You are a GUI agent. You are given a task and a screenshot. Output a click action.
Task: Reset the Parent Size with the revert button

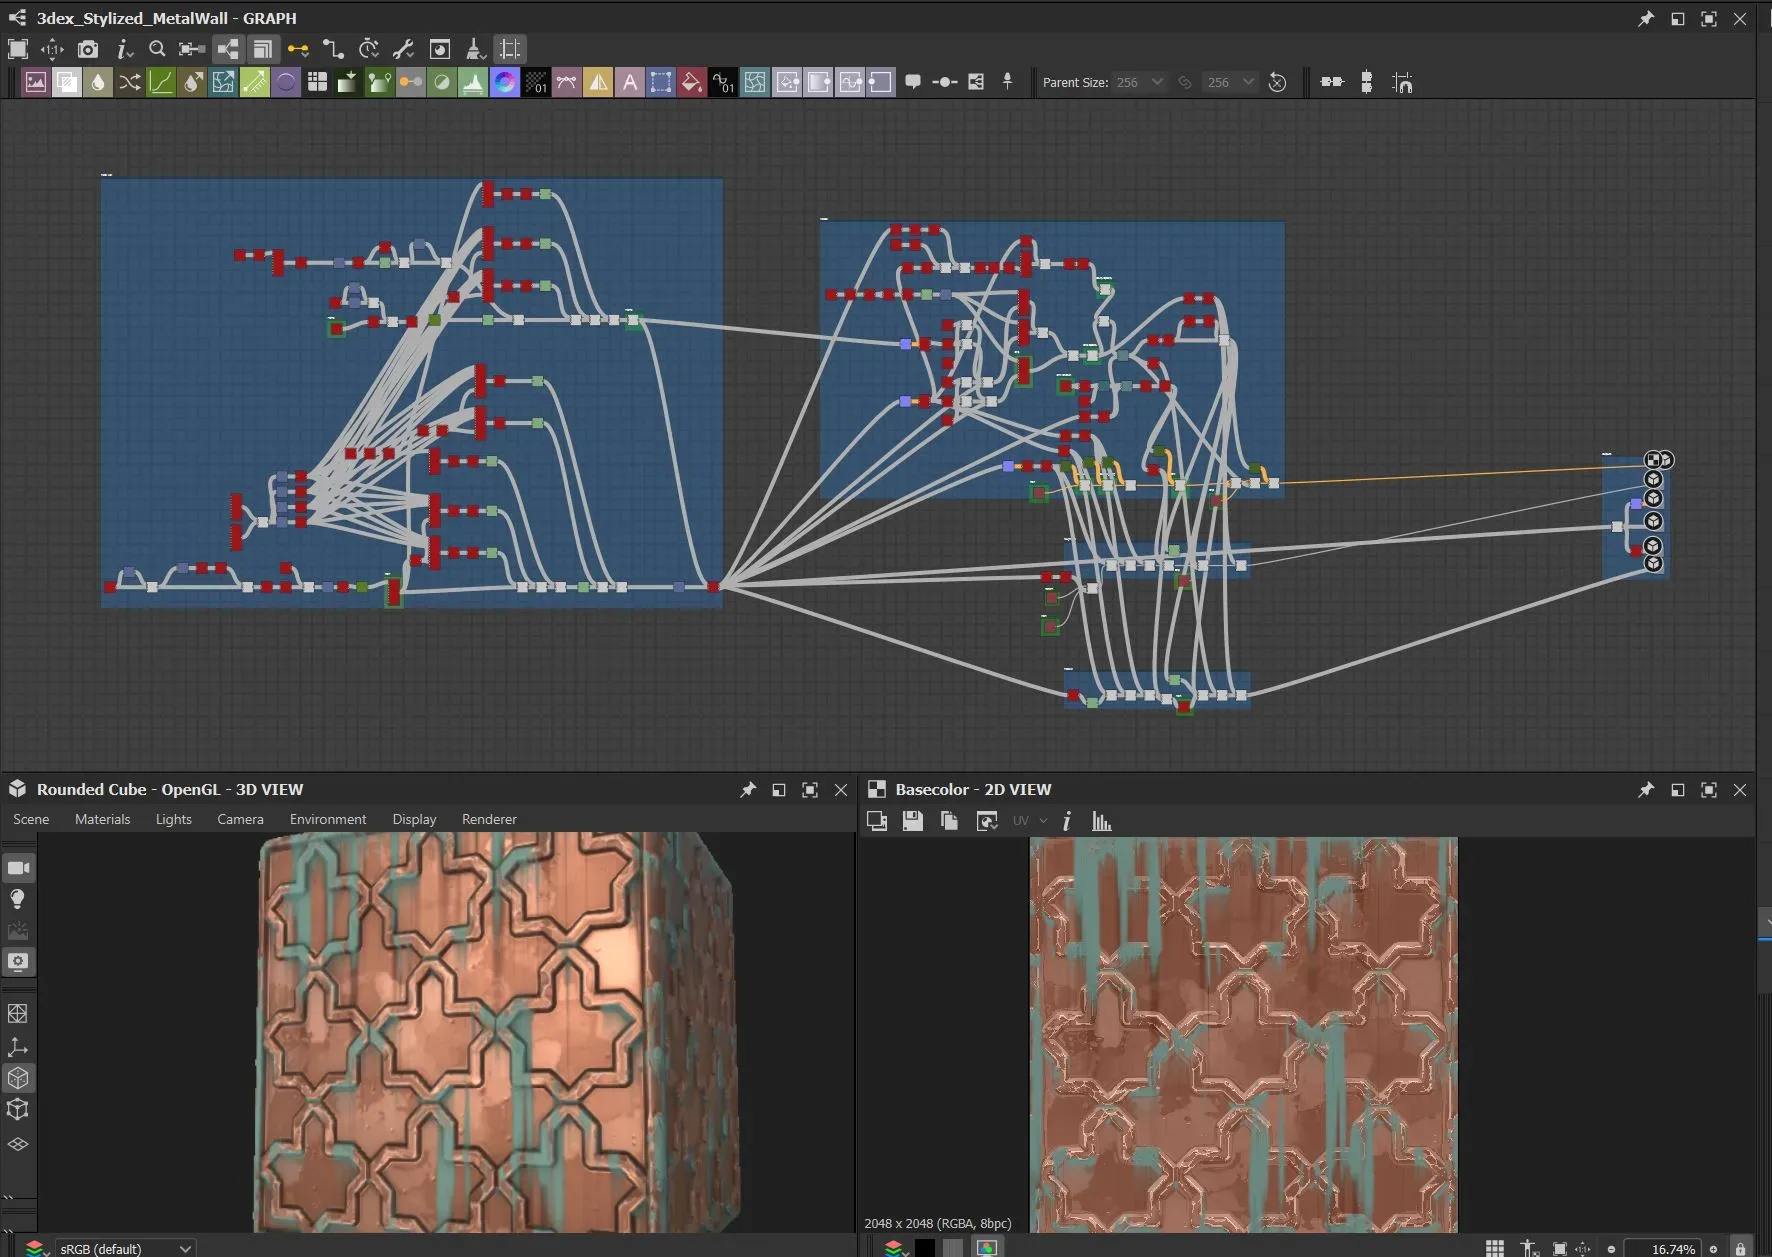pyautogui.click(x=1278, y=82)
